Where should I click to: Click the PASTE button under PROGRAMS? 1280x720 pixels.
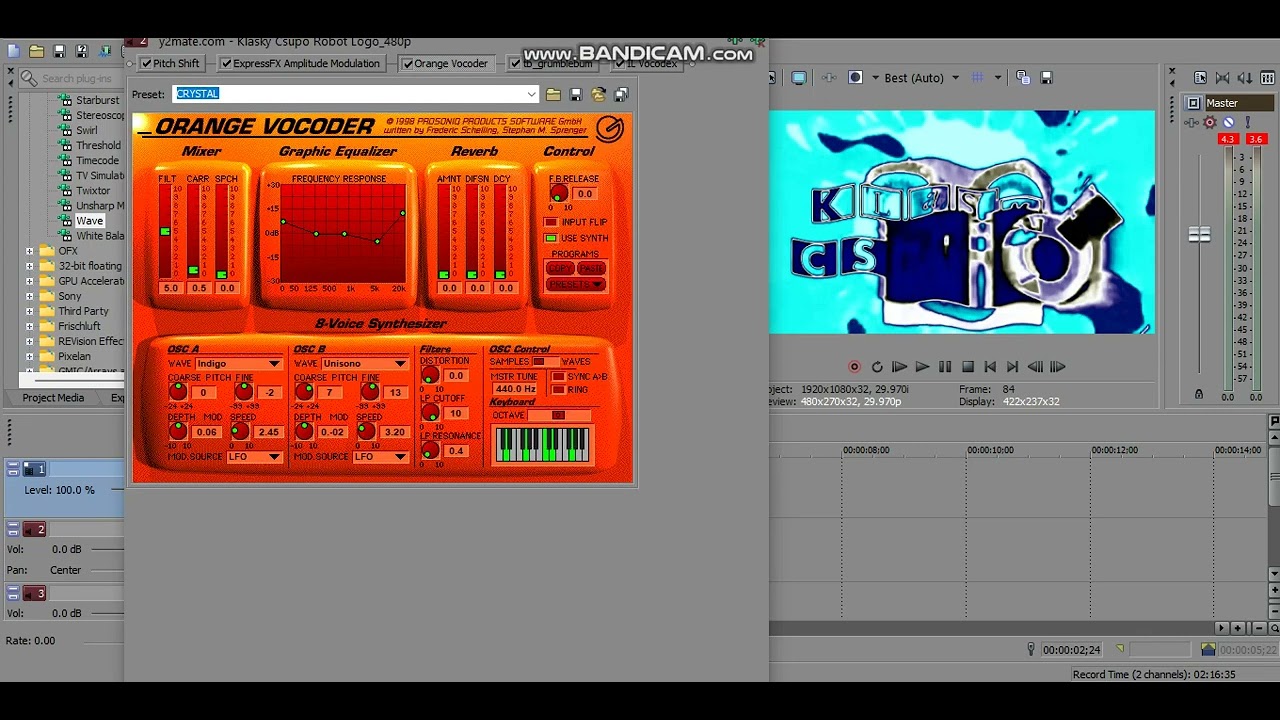click(x=591, y=269)
